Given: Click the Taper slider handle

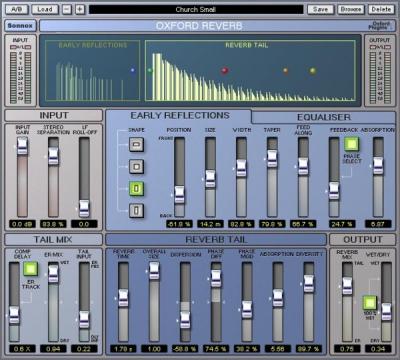Looking at the screenshot, I should click(x=272, y=159).
